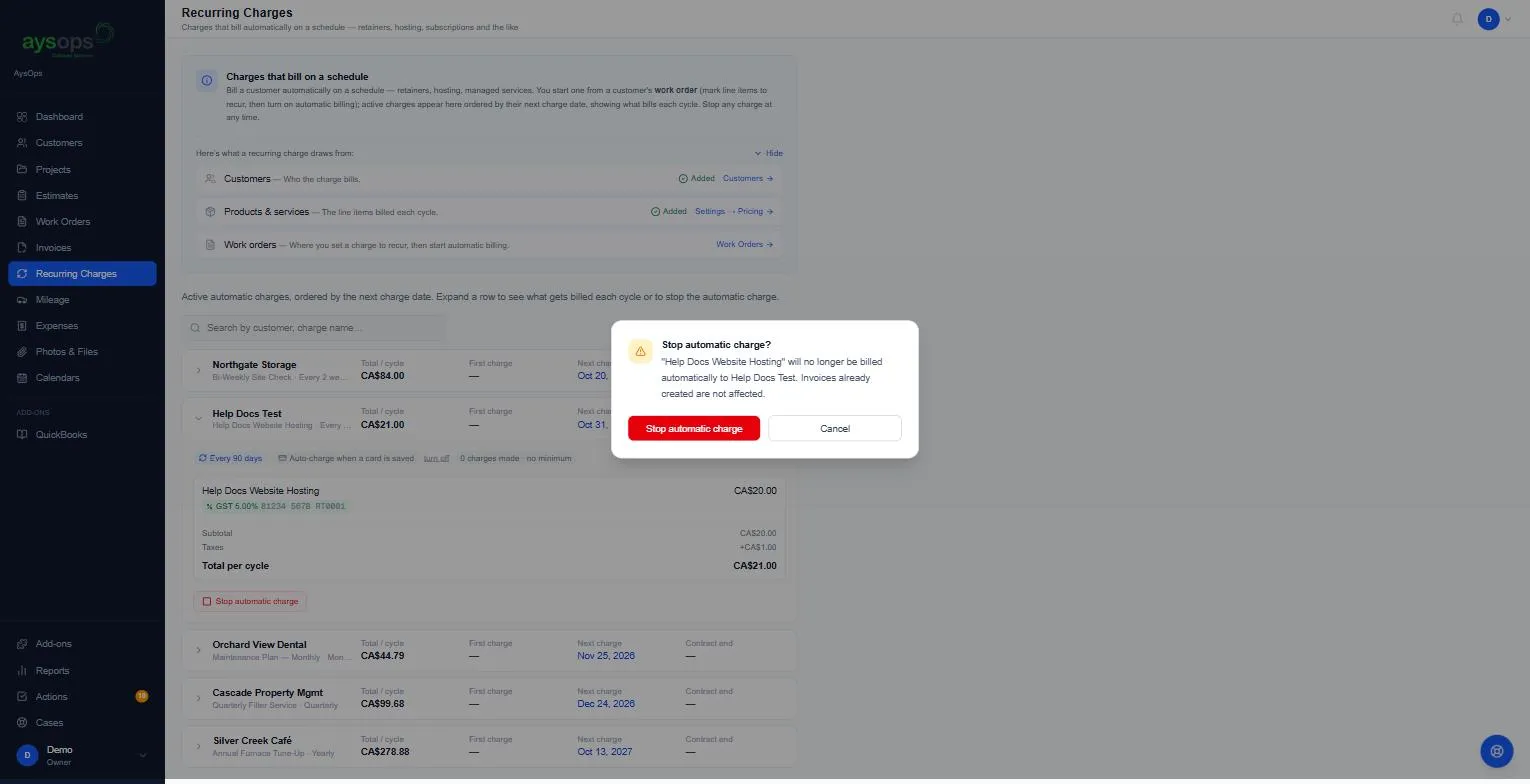Open the help chat widget icon
1530x784 pixels.
1497,751
